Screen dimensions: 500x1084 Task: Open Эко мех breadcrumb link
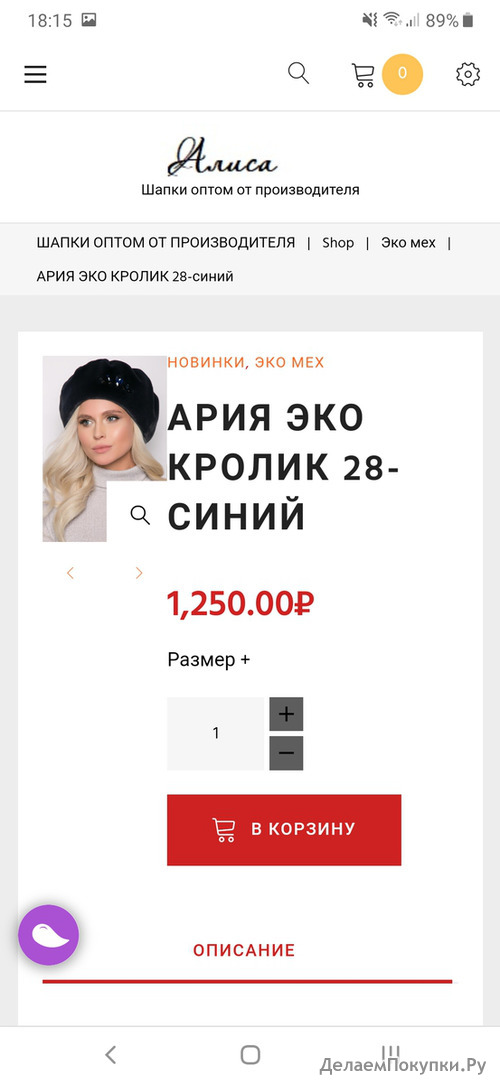tap(409, 243)
